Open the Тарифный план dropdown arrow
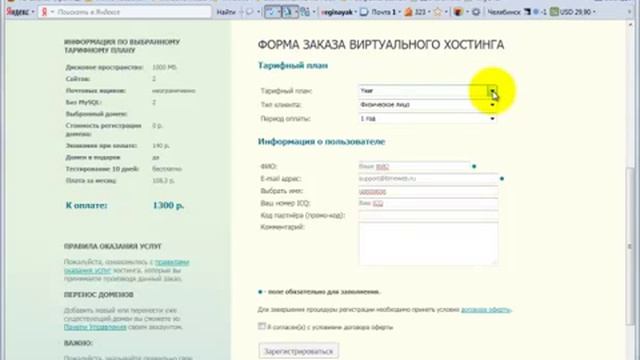The width and height of the screenshot is (640, 360). click(493, 91)
